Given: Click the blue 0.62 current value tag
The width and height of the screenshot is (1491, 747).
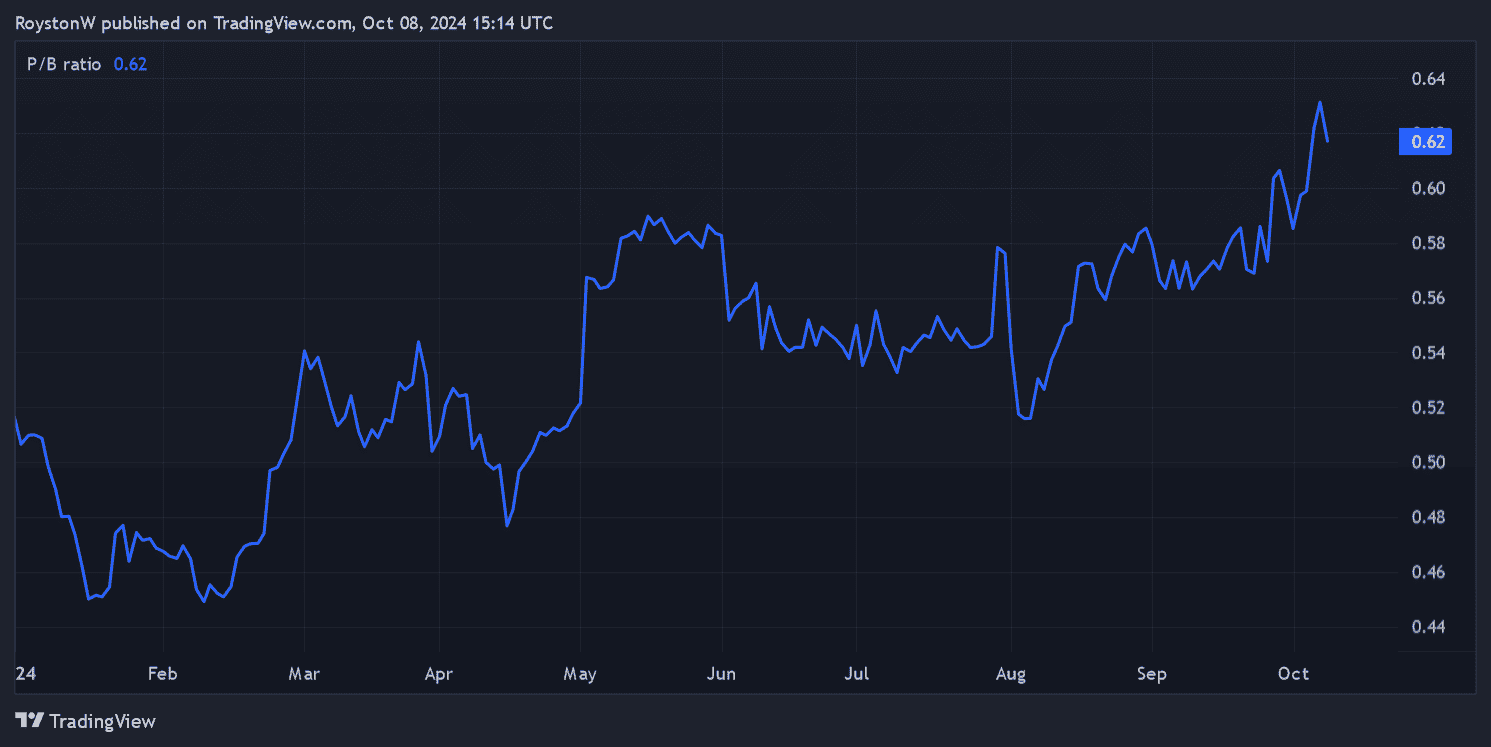Looking at the screenshot, I should tap(1425, 142).
